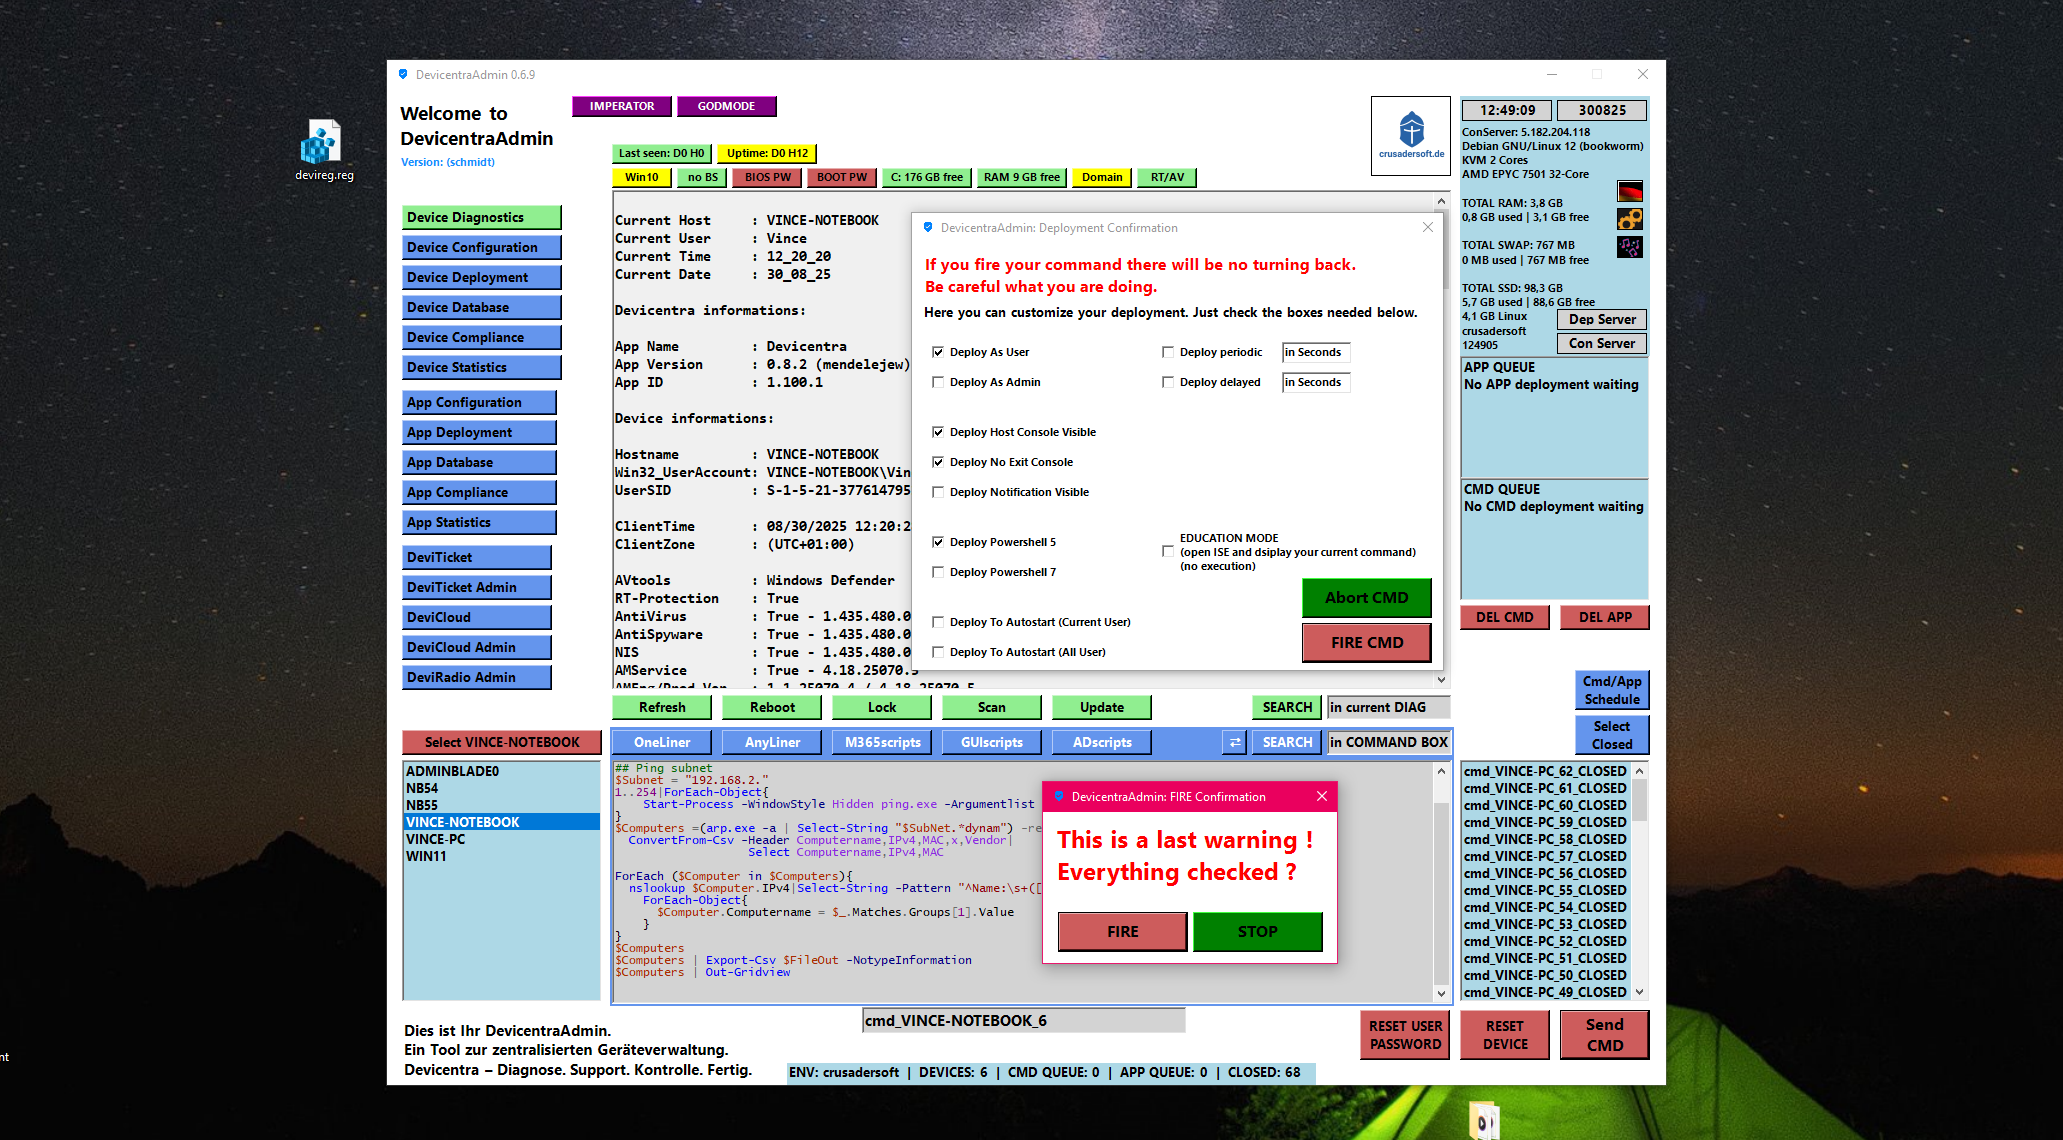Image resolution: width=2063 pixels, height=1140 pixels.
Task: Open the crusadersoft.de knight logo
Action: [x=1410, y=135]
